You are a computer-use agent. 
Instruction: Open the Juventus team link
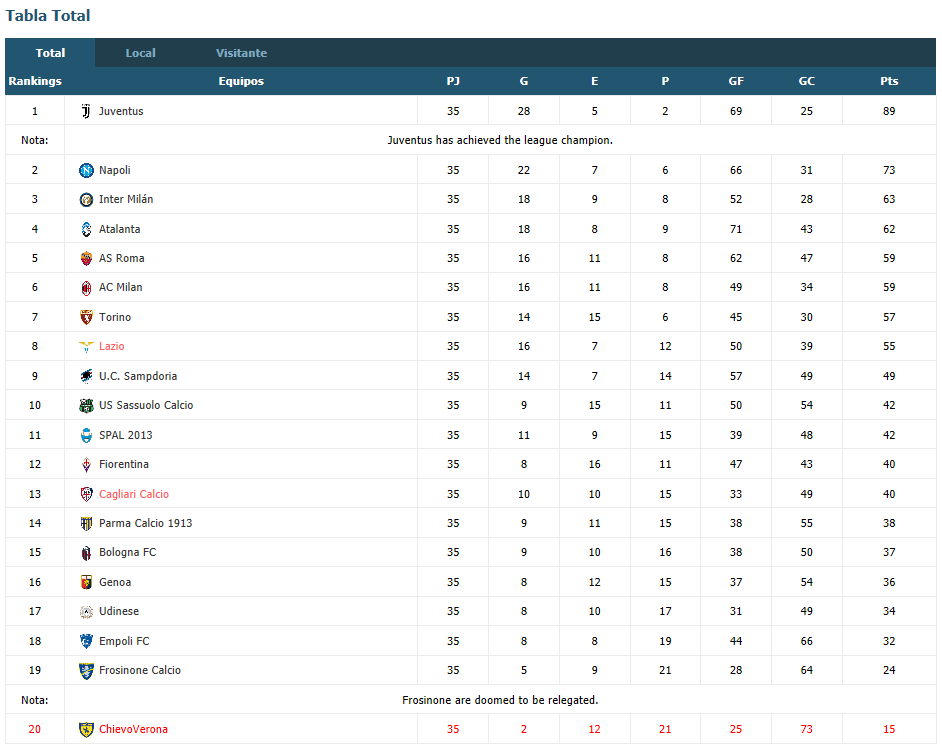pos(121,111)
